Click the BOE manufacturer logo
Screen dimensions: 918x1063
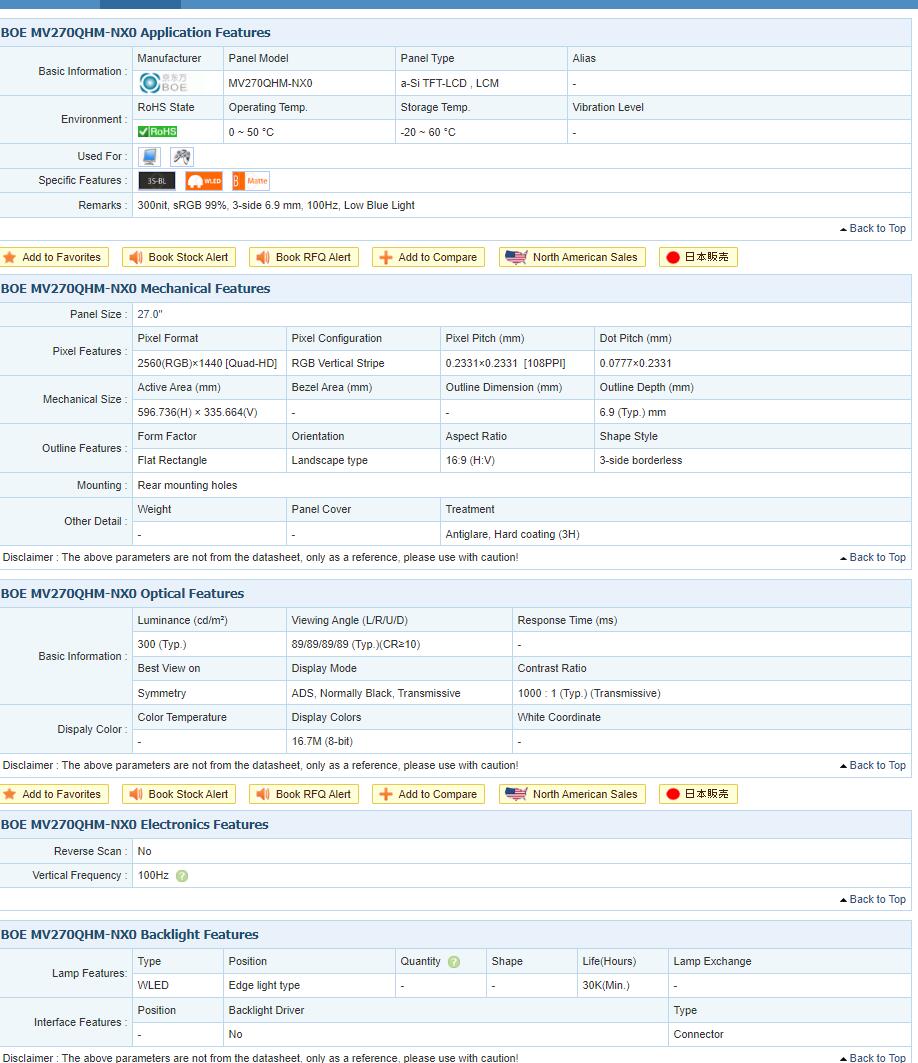163,83
